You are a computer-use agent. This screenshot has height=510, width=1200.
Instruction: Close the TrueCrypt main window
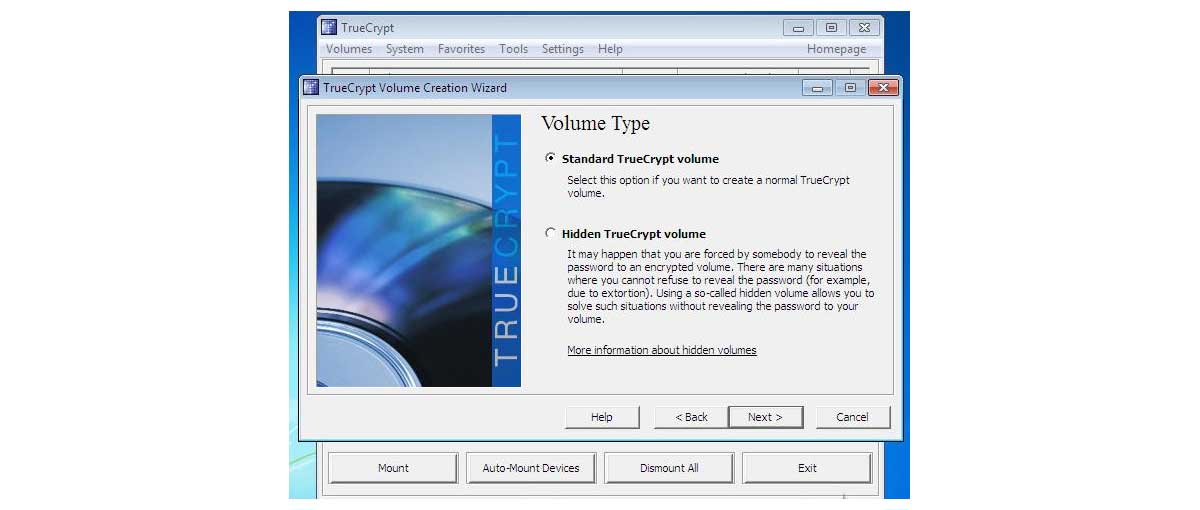pos(866,28)
